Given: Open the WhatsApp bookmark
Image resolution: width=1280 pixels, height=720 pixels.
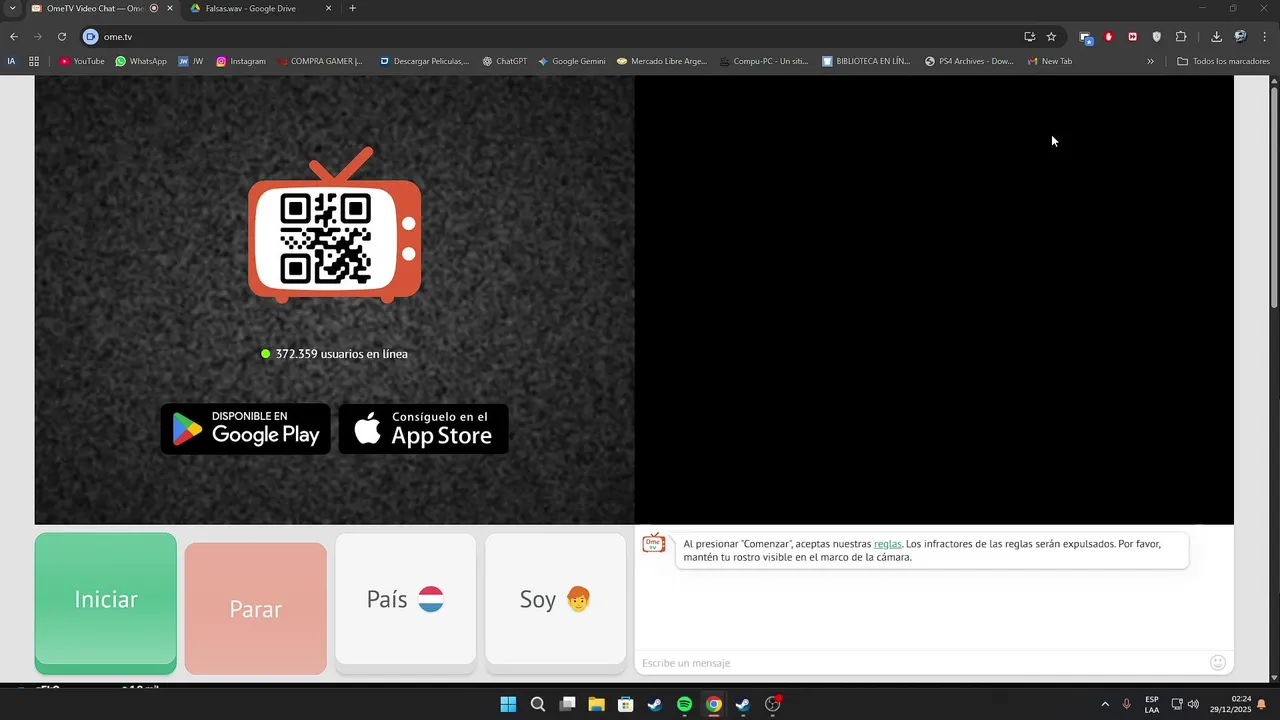Looking at the screenshot, I should [141, 61].
